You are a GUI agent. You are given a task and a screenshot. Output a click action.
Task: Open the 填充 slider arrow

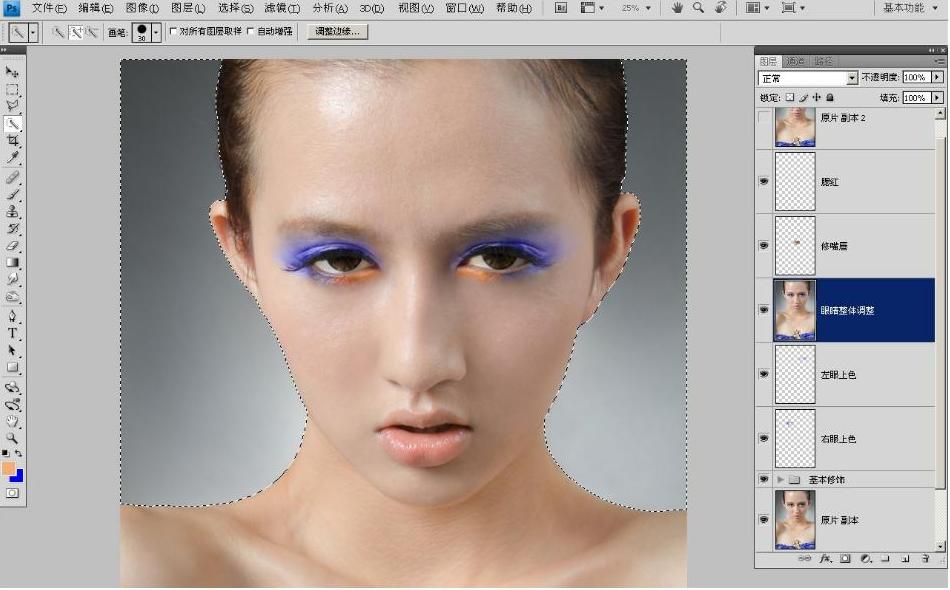pos(938,98)
